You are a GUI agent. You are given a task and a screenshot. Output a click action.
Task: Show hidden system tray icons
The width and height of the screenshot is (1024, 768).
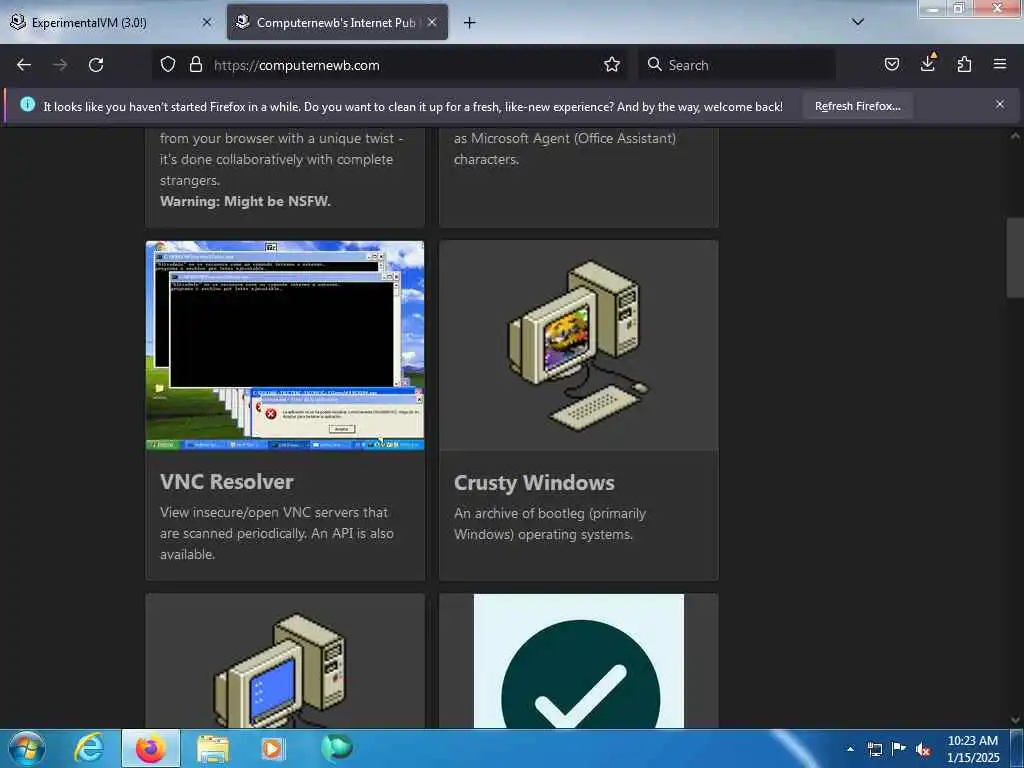coord(850,749)
